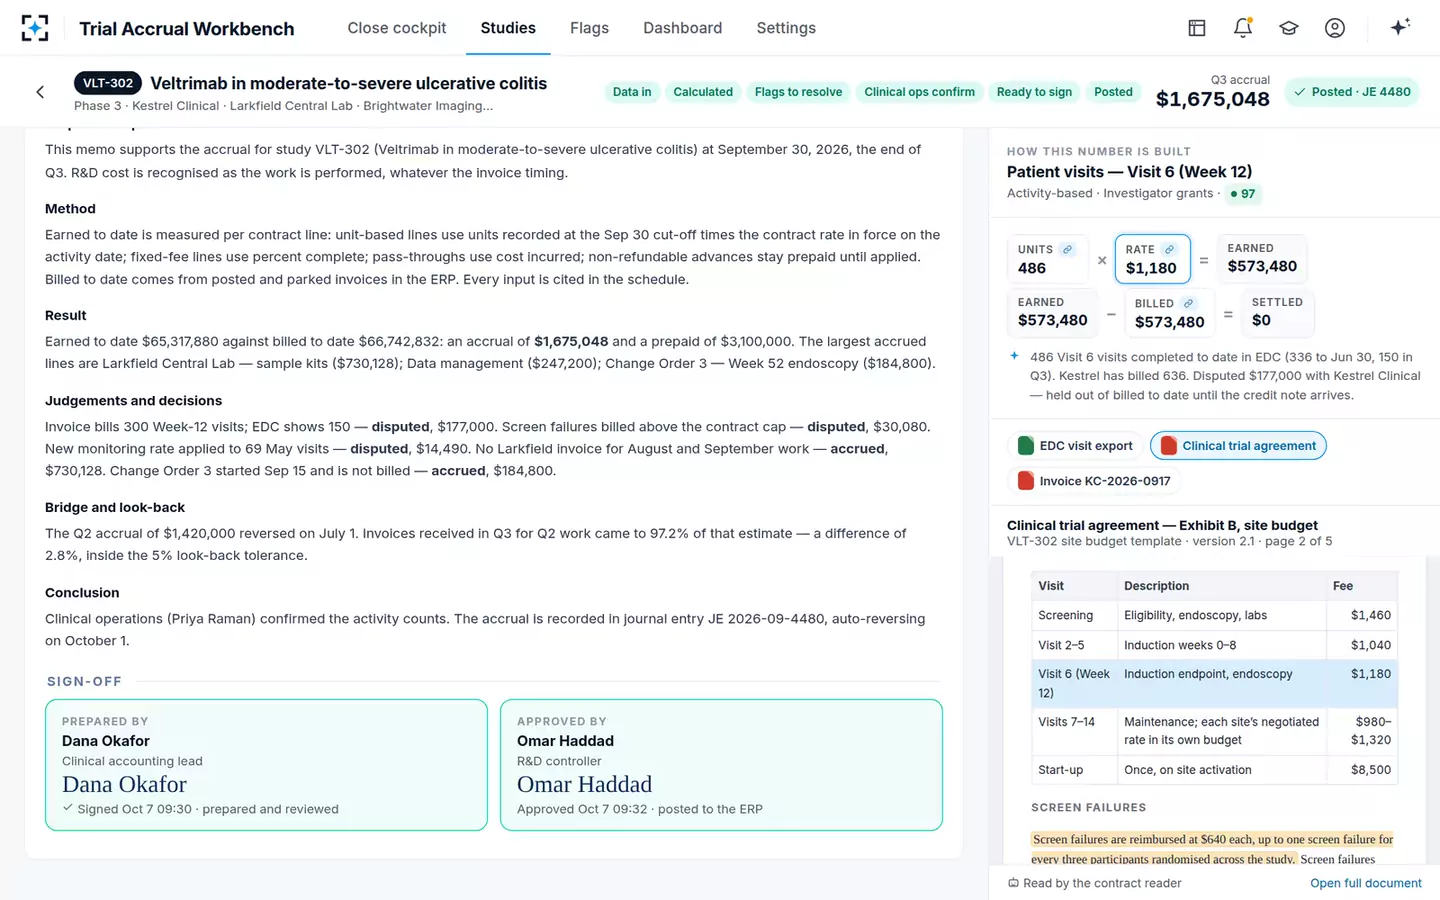Open the Flags tab
Screen dimensions: 1440x900
[589, 28]
